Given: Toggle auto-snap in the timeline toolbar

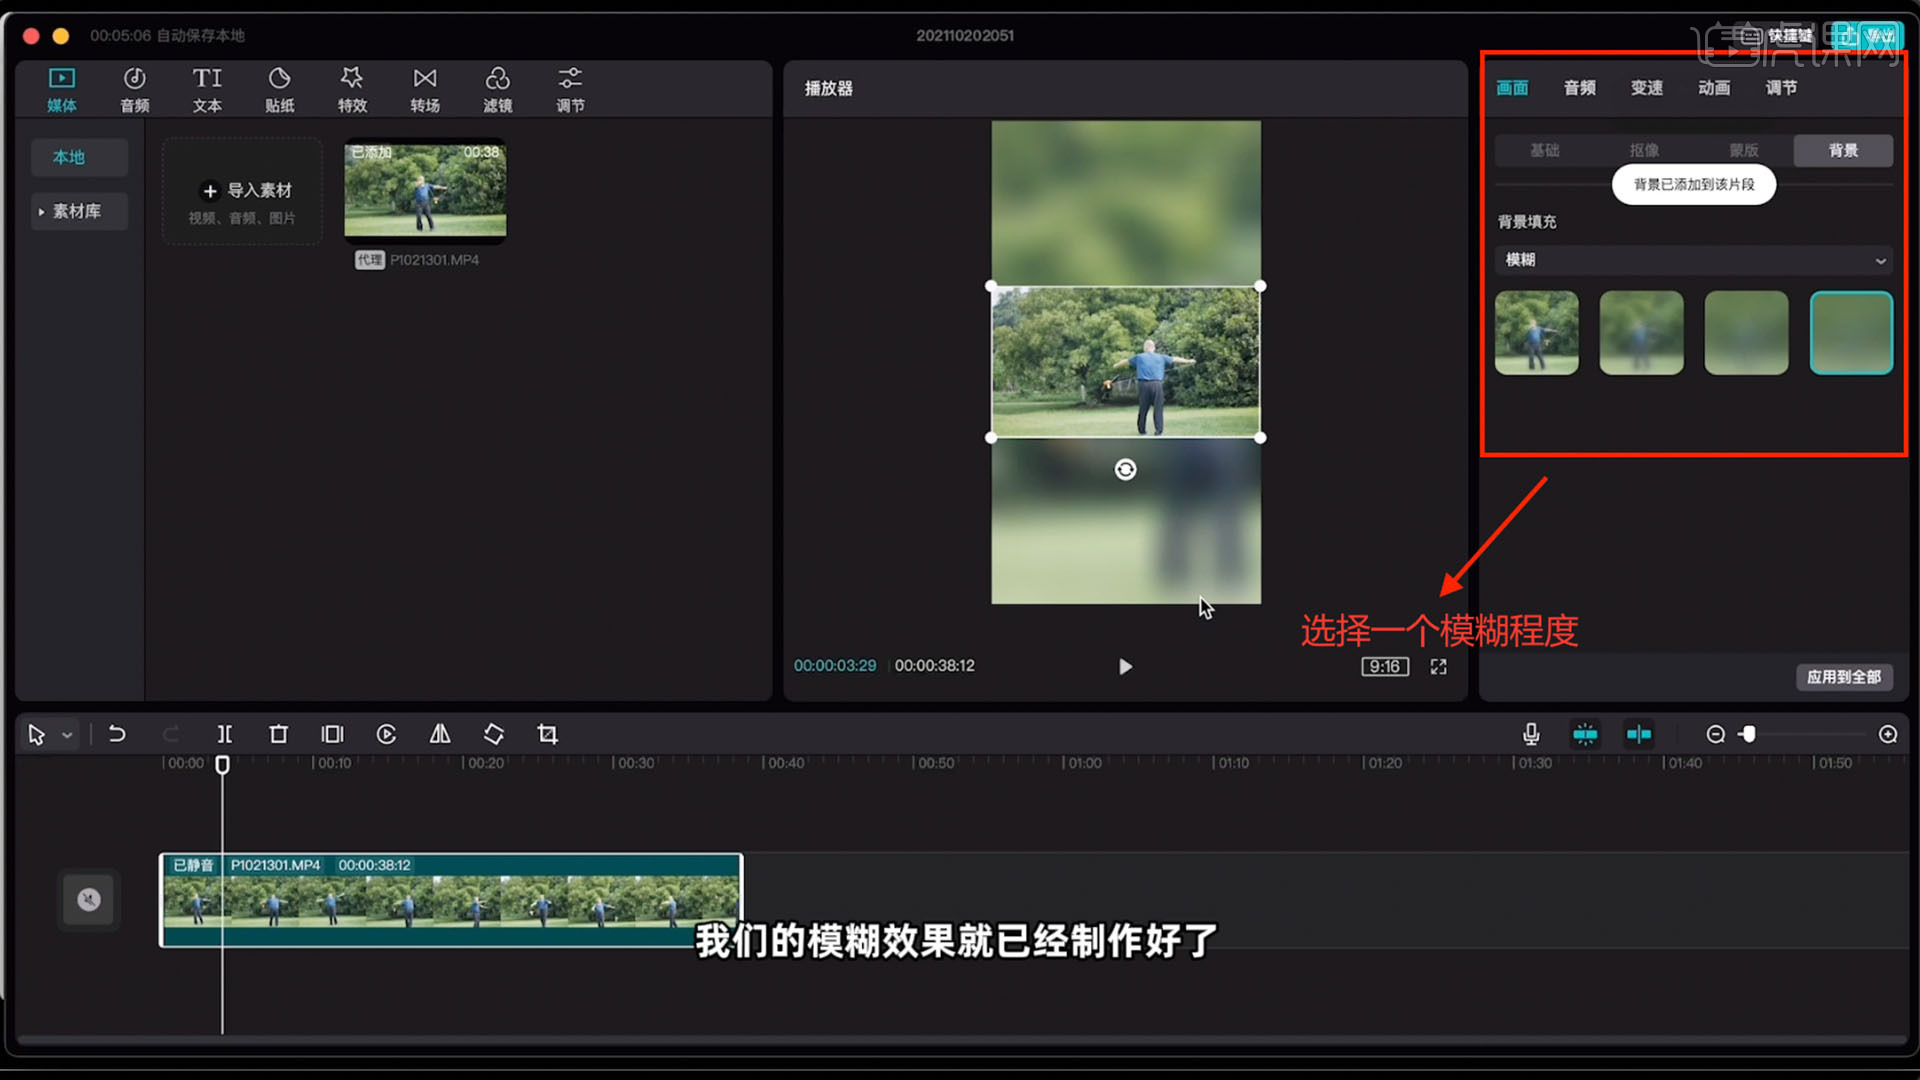Looking at the screenshot, I should click(x=1586, y=733).
